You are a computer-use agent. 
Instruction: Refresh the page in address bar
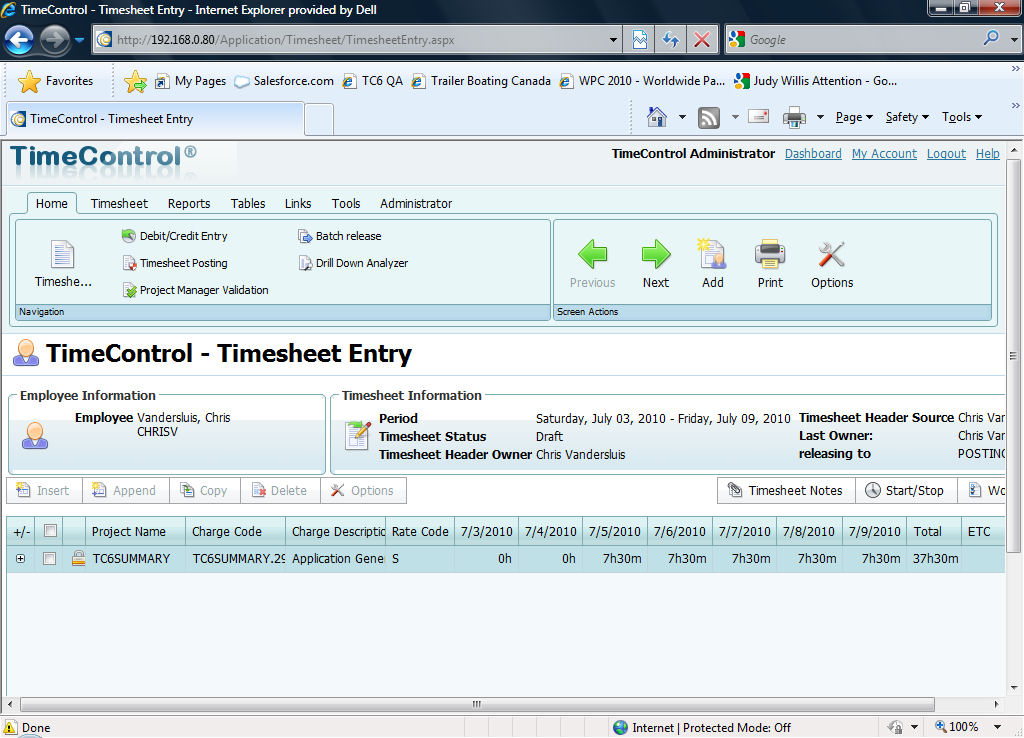671,40
